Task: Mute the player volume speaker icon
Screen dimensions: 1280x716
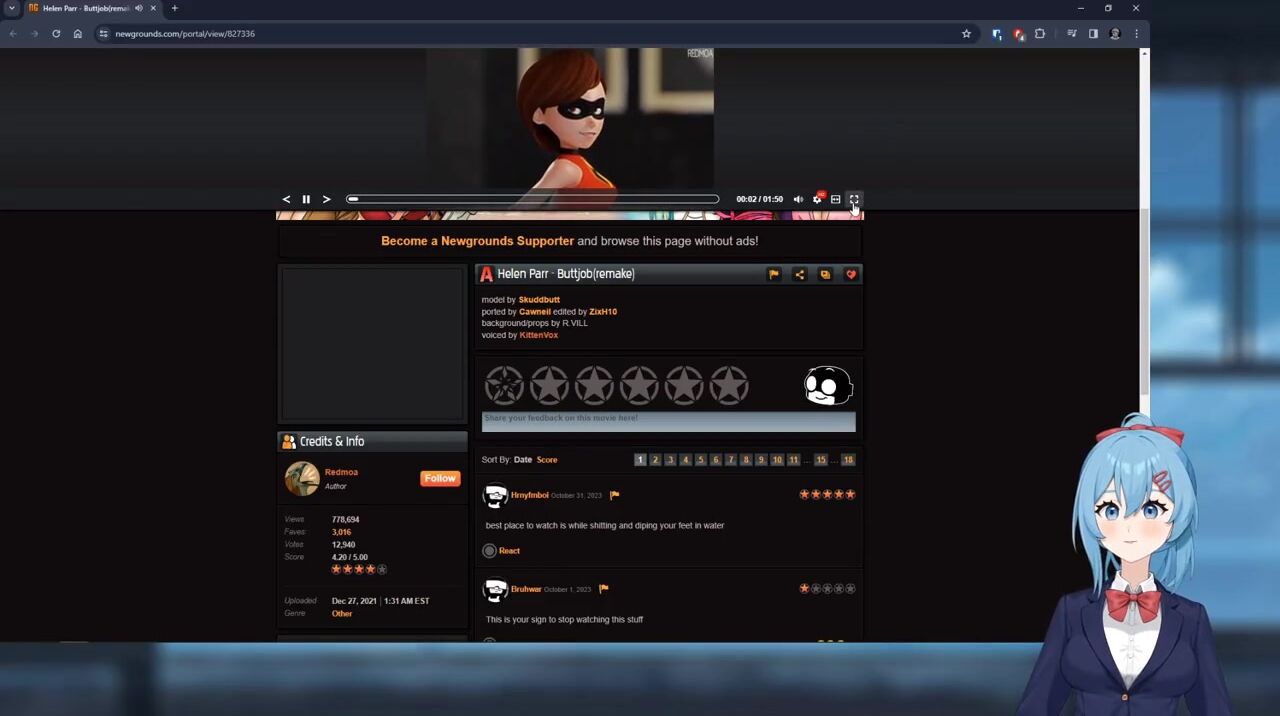Action: coord(798,199)
